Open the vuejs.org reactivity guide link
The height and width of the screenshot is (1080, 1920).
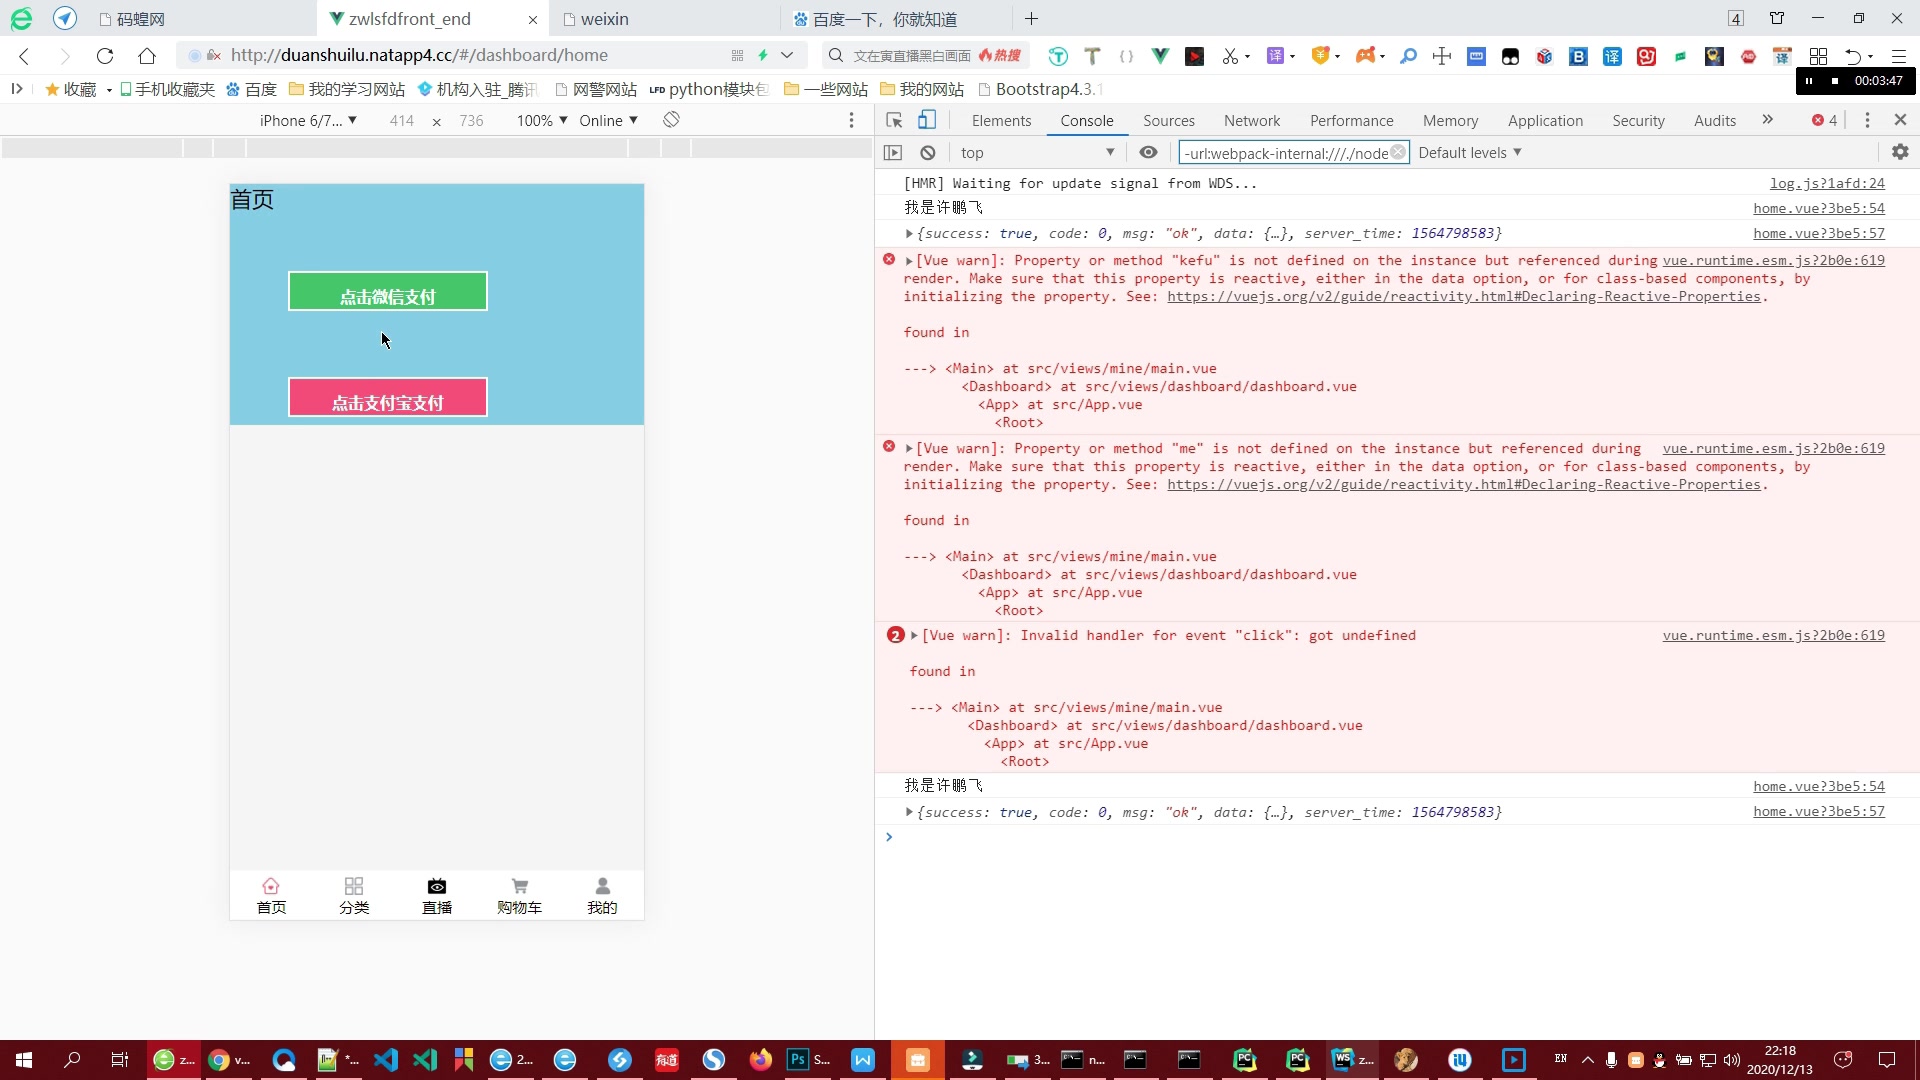pyautogui.click(x=1463, y=297)
